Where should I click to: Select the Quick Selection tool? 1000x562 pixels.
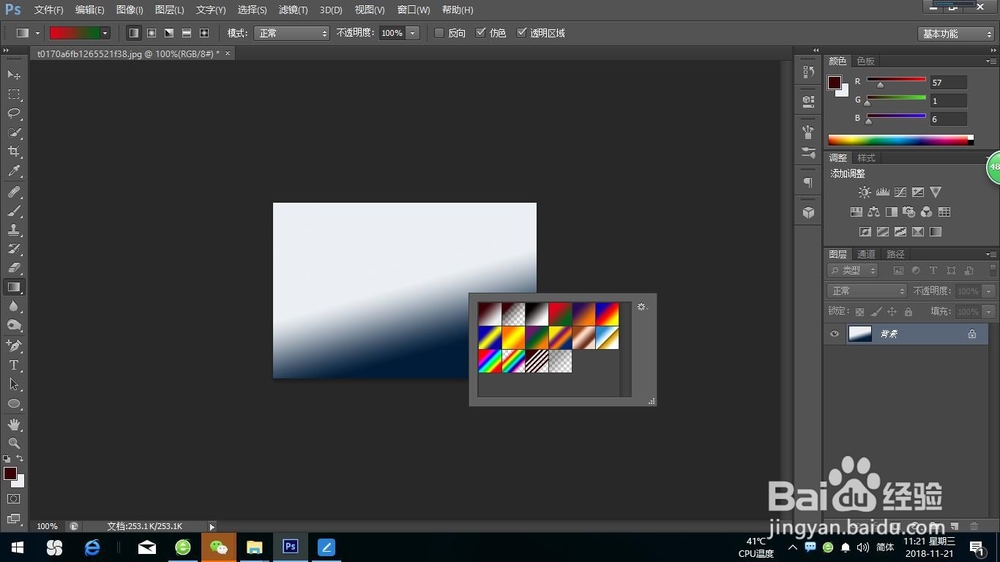pyautogui.click(x=13, y=132)
